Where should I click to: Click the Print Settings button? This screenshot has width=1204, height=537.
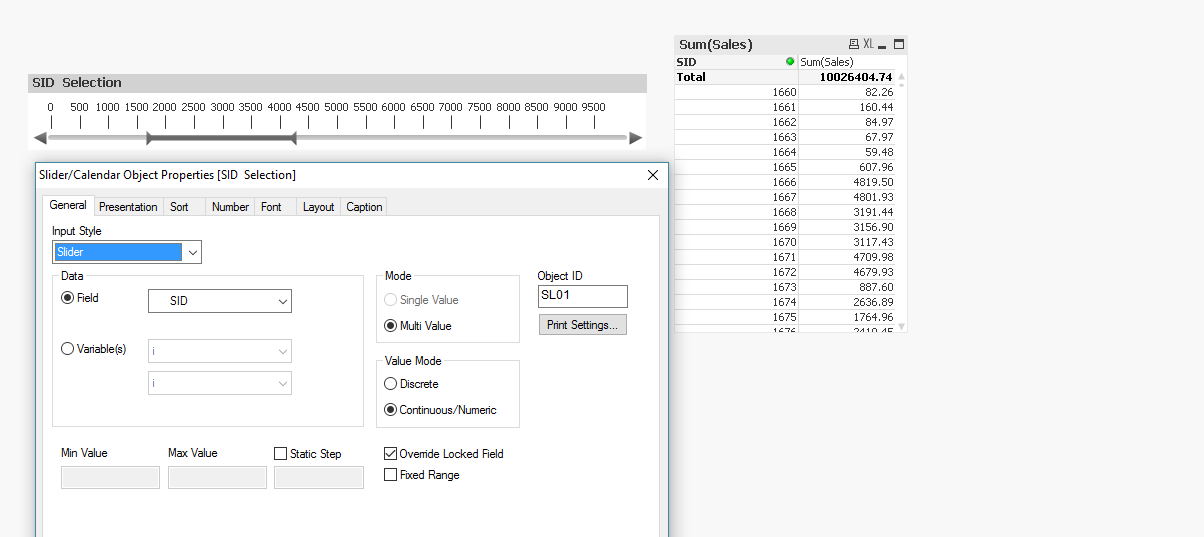pyautogui.click(x=582, y=325)
